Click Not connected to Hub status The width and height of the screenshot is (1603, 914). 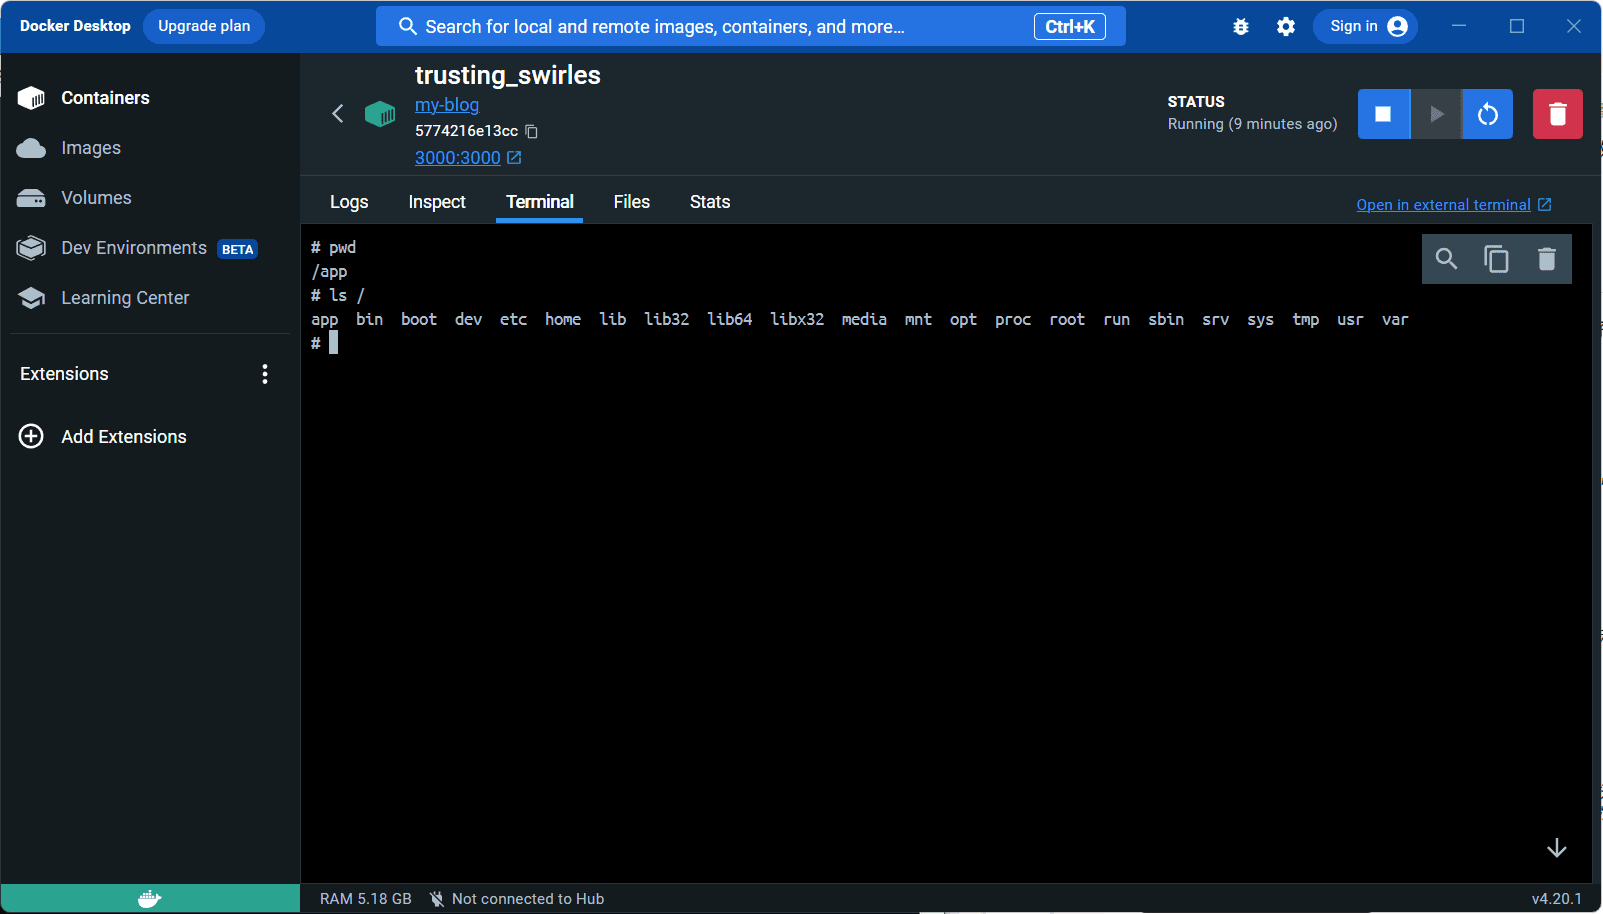tap(517, 899)
